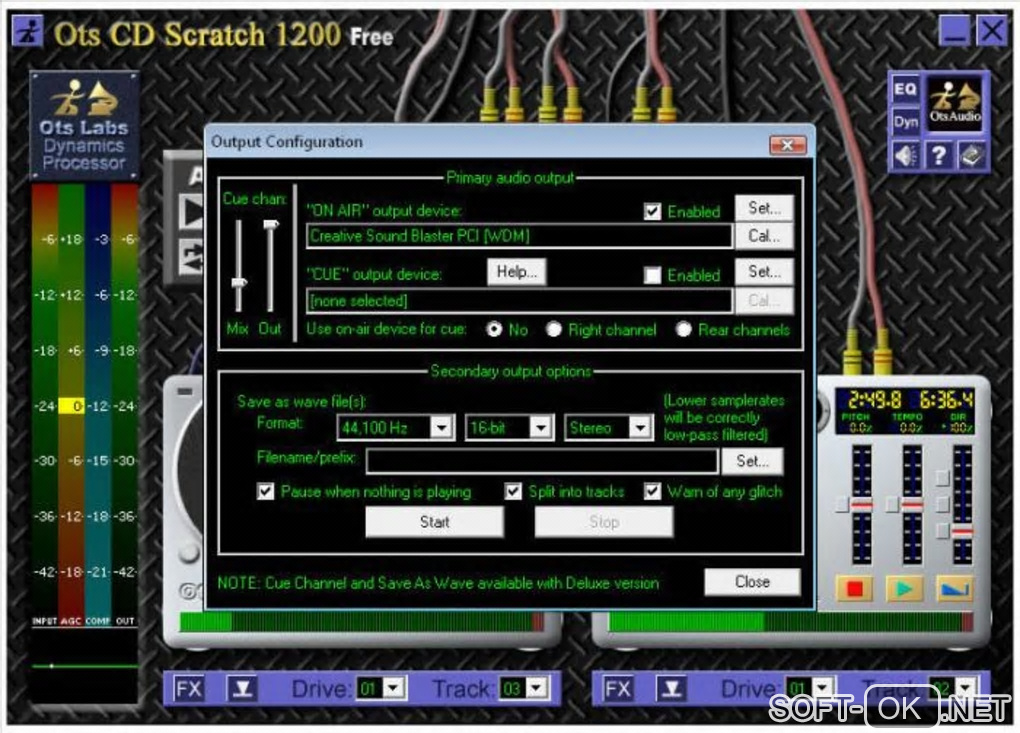Open the EQ panel button

(x=905, y=89)
